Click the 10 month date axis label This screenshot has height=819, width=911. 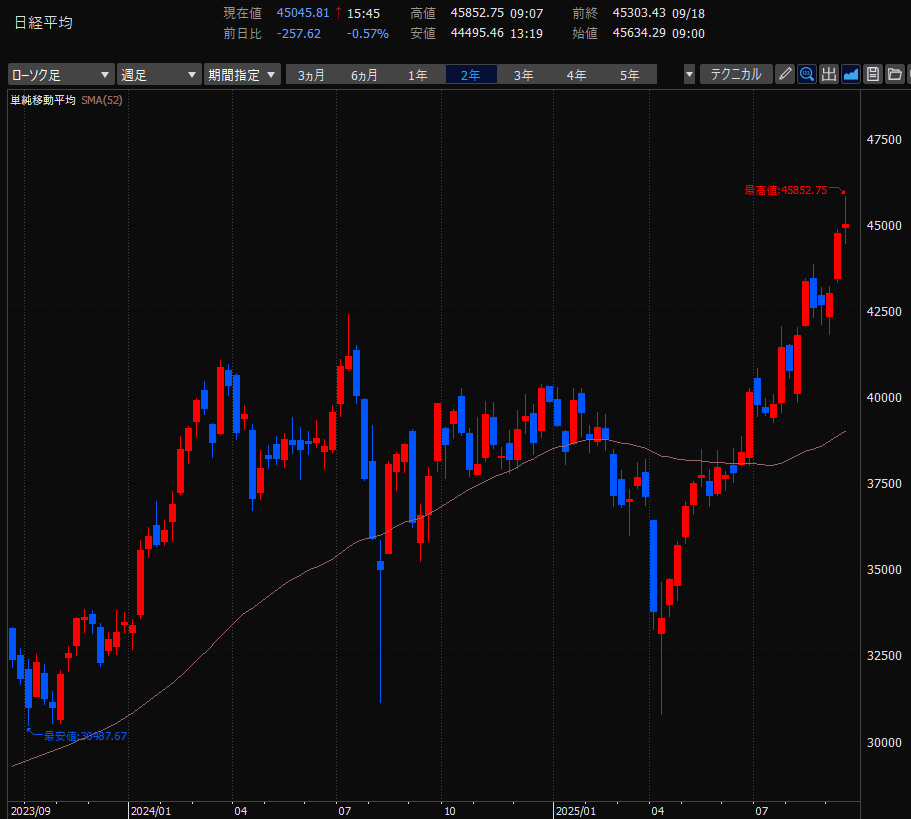tap(449, 811)
